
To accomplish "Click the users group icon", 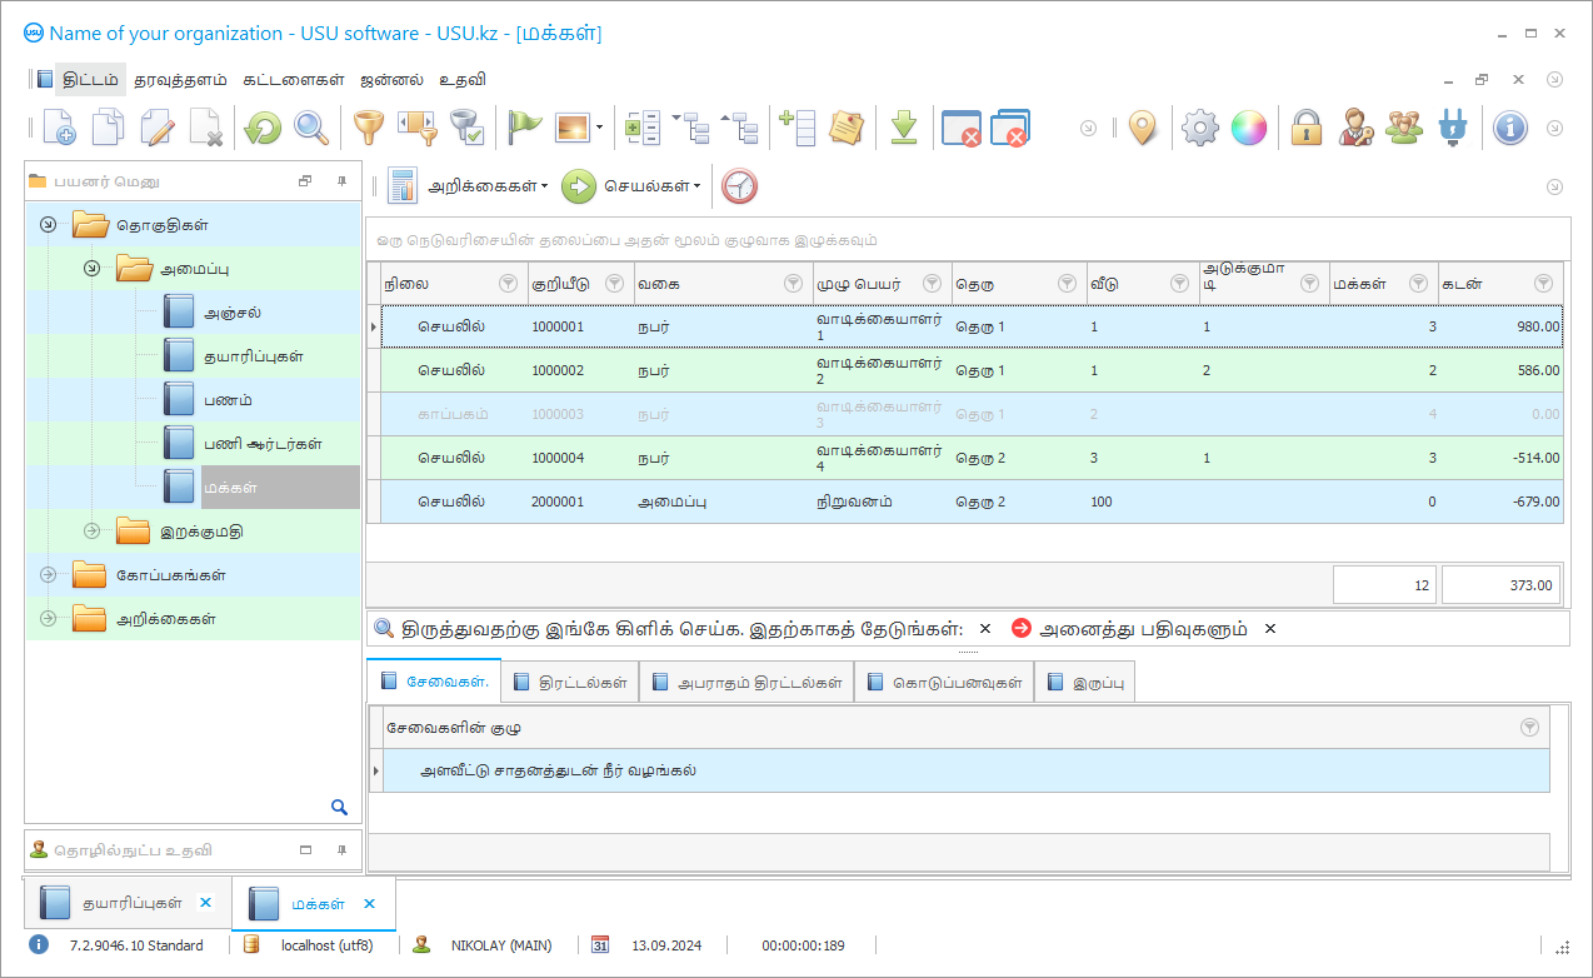I will [x=1404, y=128].
